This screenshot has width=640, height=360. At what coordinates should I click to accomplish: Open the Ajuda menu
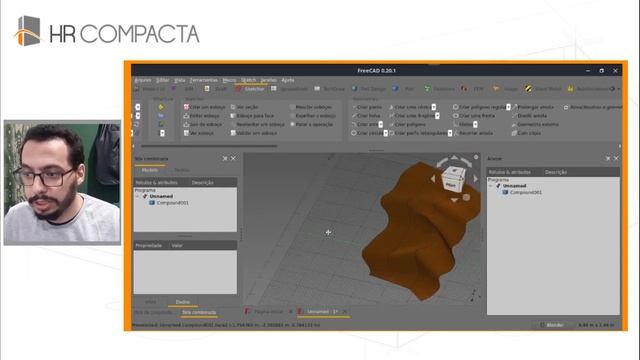point(288,80)
